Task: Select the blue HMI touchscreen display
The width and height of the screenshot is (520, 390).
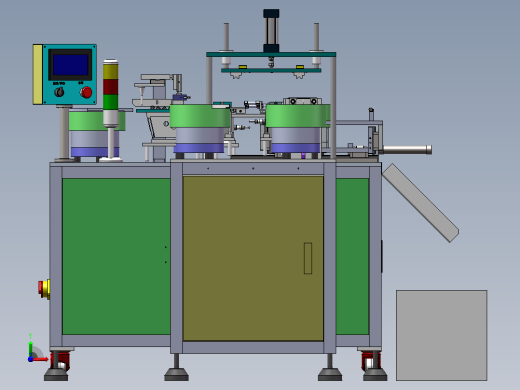Action: click(x=70, y=65)
